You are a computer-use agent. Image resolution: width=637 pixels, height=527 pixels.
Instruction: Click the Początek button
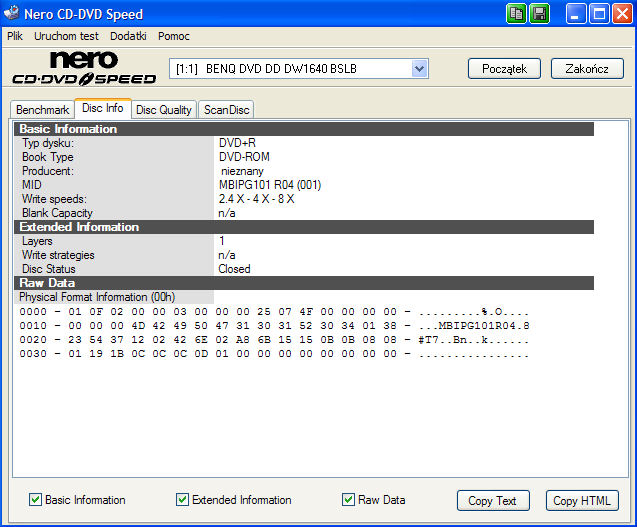coord(505,69)
